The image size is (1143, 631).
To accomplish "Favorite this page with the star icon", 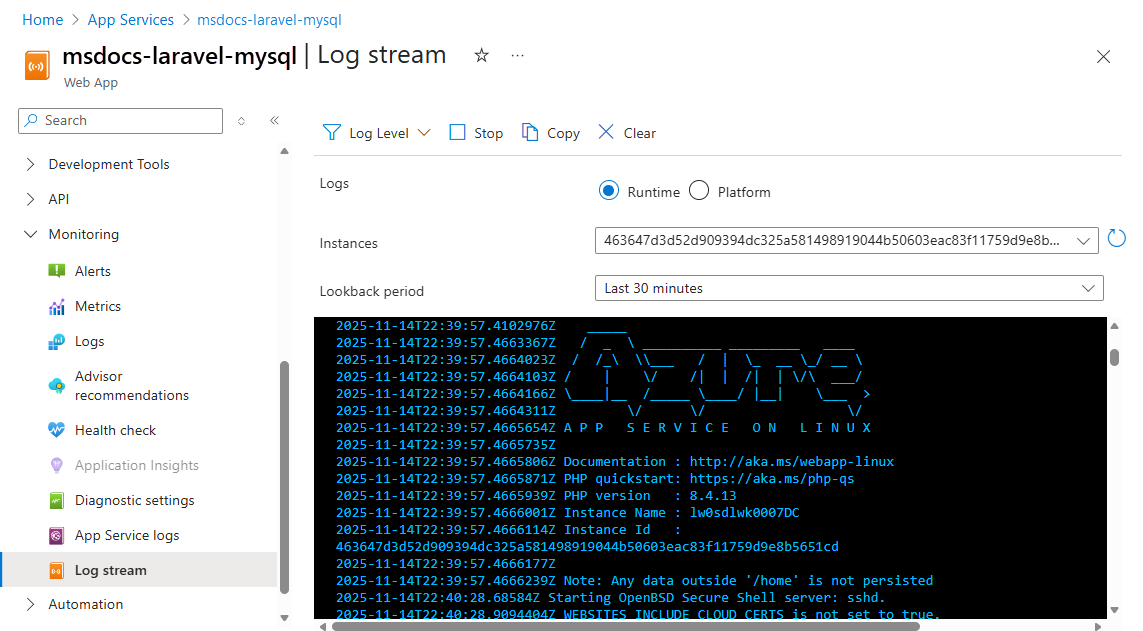I will point(481,55).
